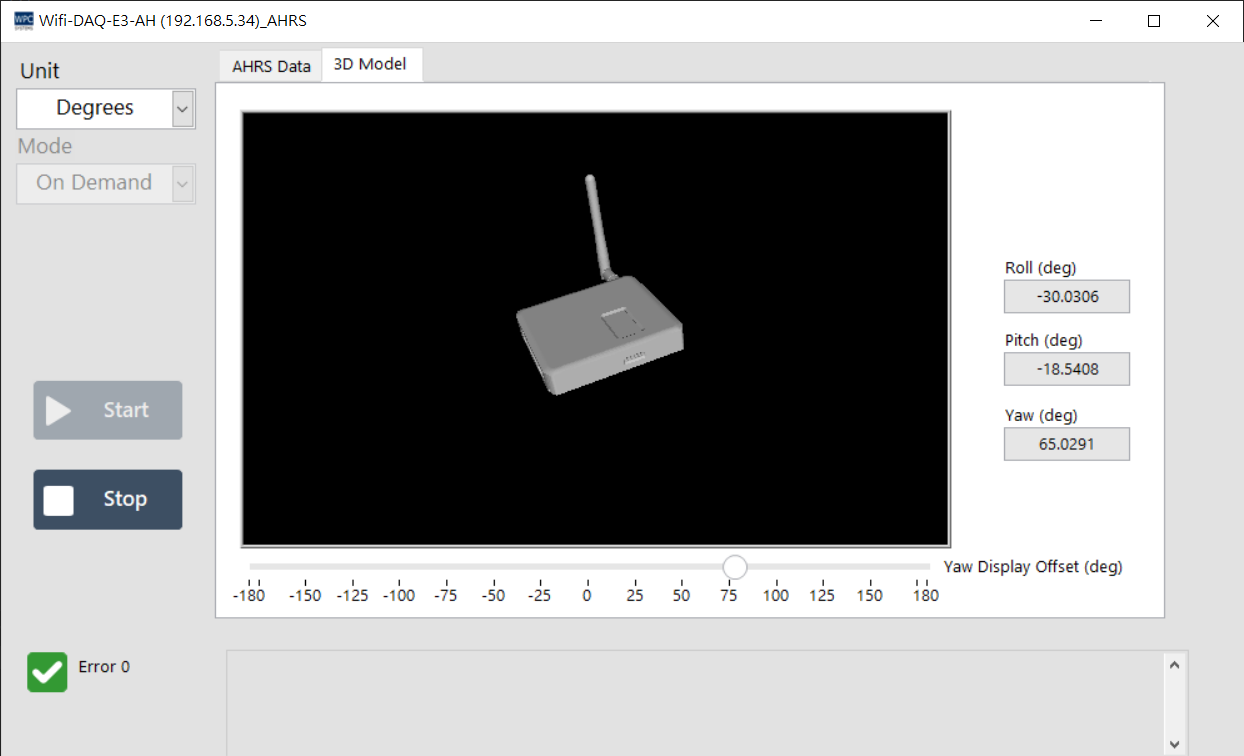Click the Pitch (deg) value field
This screenshot has width=1244, height=756.
click(x=1067, y=369)
